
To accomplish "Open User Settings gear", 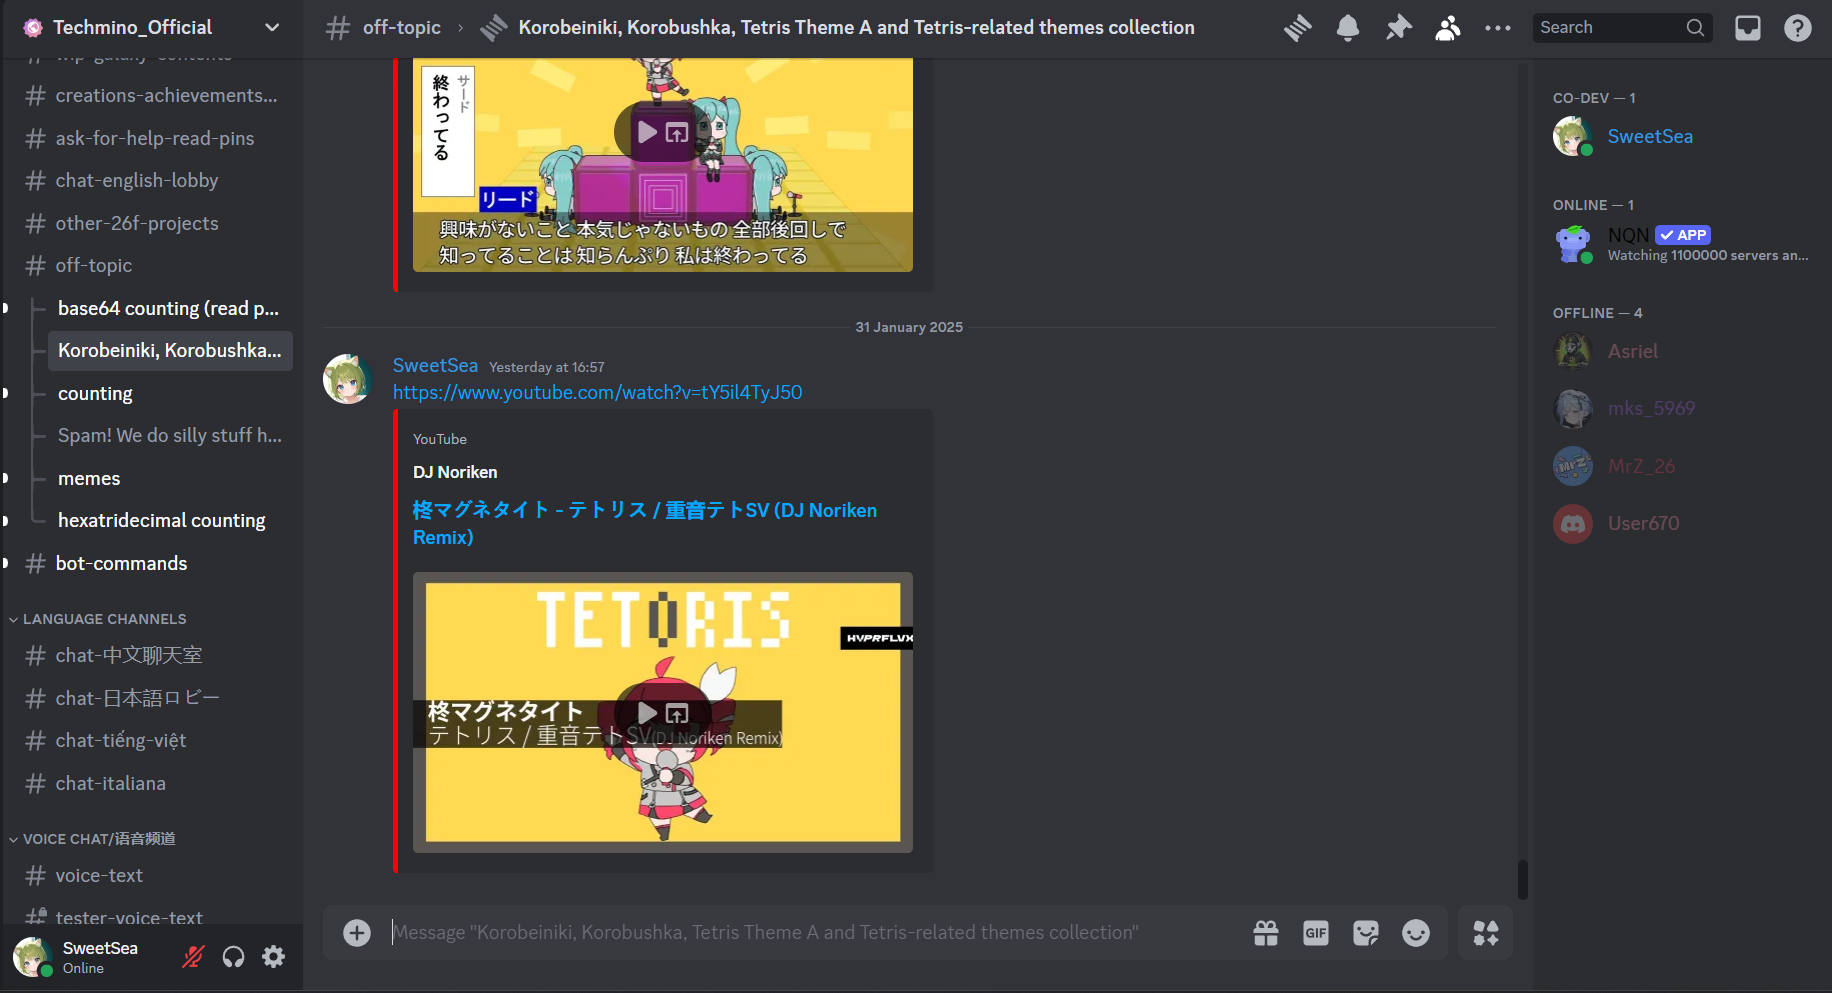I will [x=273, y=957].
